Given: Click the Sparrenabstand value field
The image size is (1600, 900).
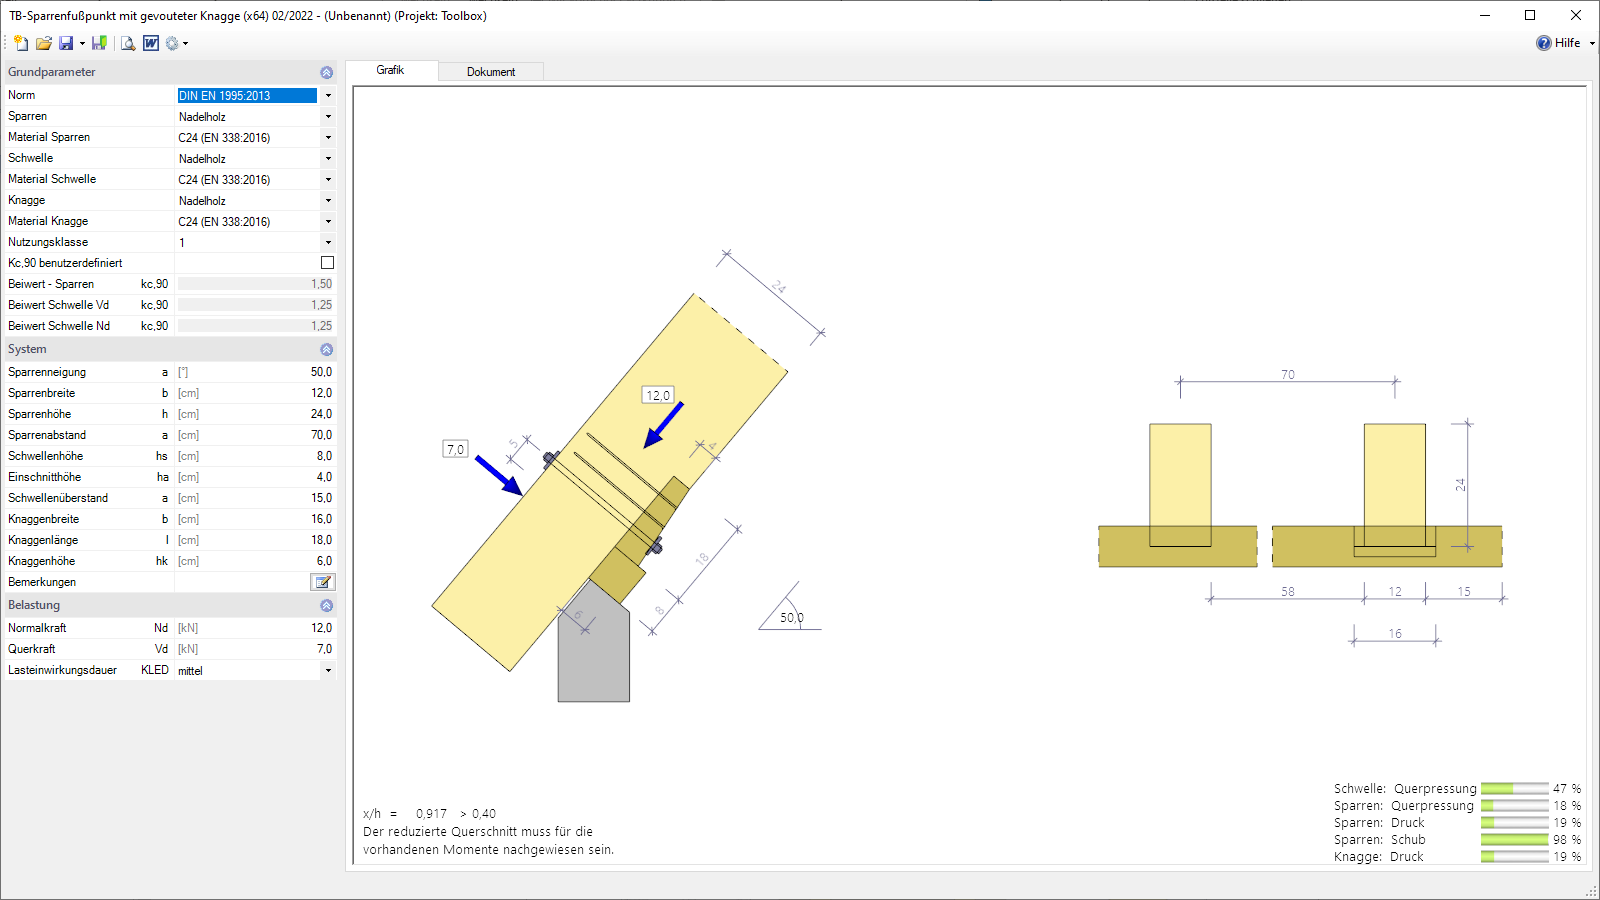Looking at the screenshot, I should 255,435.
